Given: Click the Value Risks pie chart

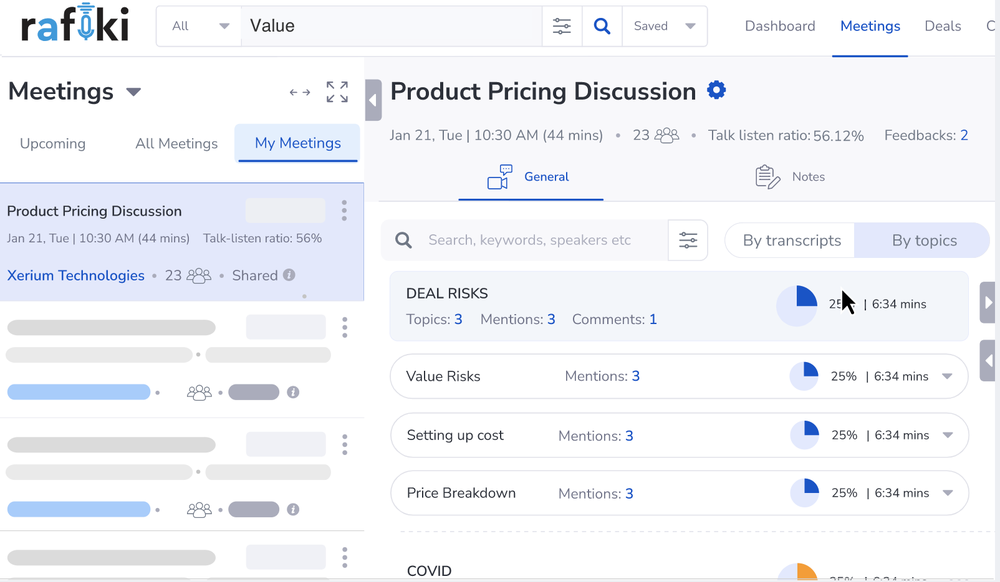Looking at the screenshot, I should pyautogui.click(x=804, y=376).
